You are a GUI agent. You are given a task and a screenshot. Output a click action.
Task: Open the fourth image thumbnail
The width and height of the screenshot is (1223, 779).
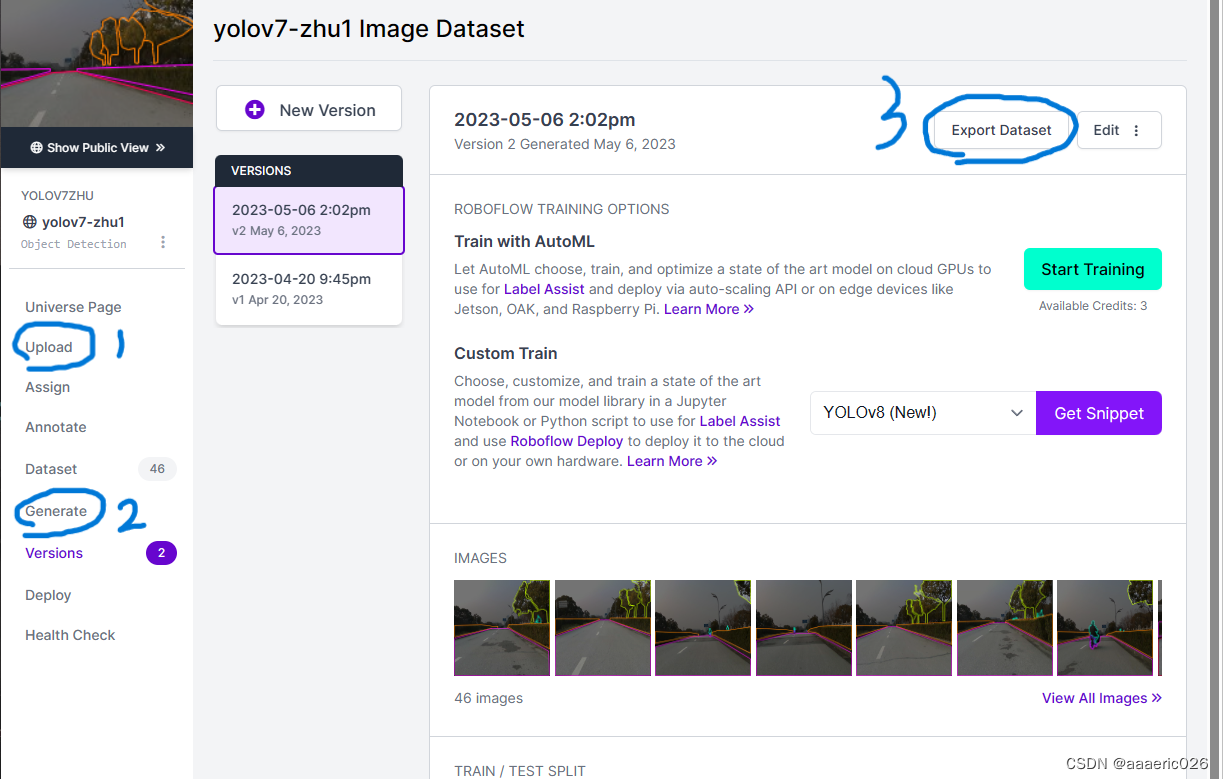coord(804,628)
